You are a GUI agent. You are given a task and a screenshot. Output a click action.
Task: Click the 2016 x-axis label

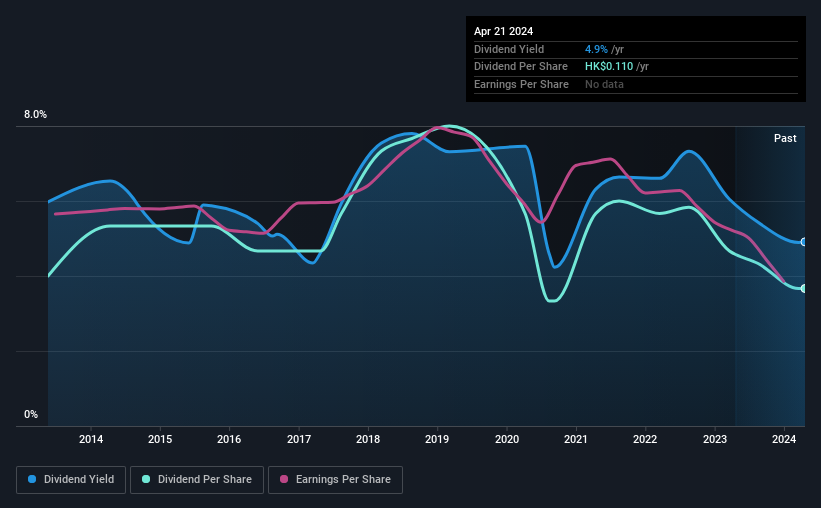229,439
